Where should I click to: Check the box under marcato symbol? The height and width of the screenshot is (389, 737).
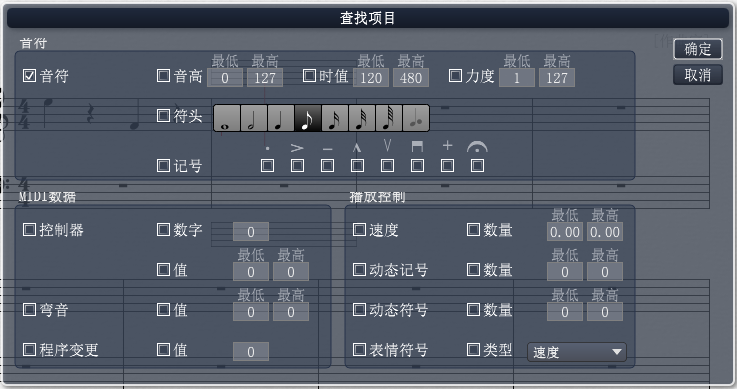click(358, 165)
